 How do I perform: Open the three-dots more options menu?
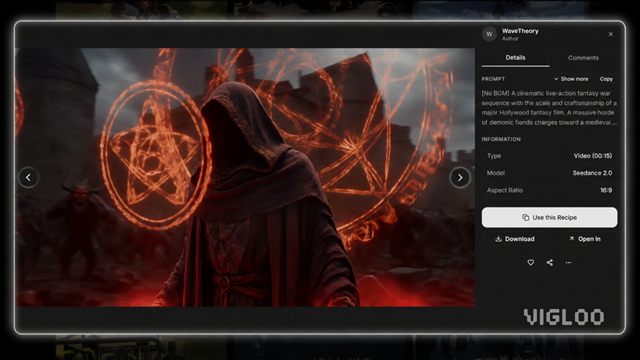click(x=568, y=262)
